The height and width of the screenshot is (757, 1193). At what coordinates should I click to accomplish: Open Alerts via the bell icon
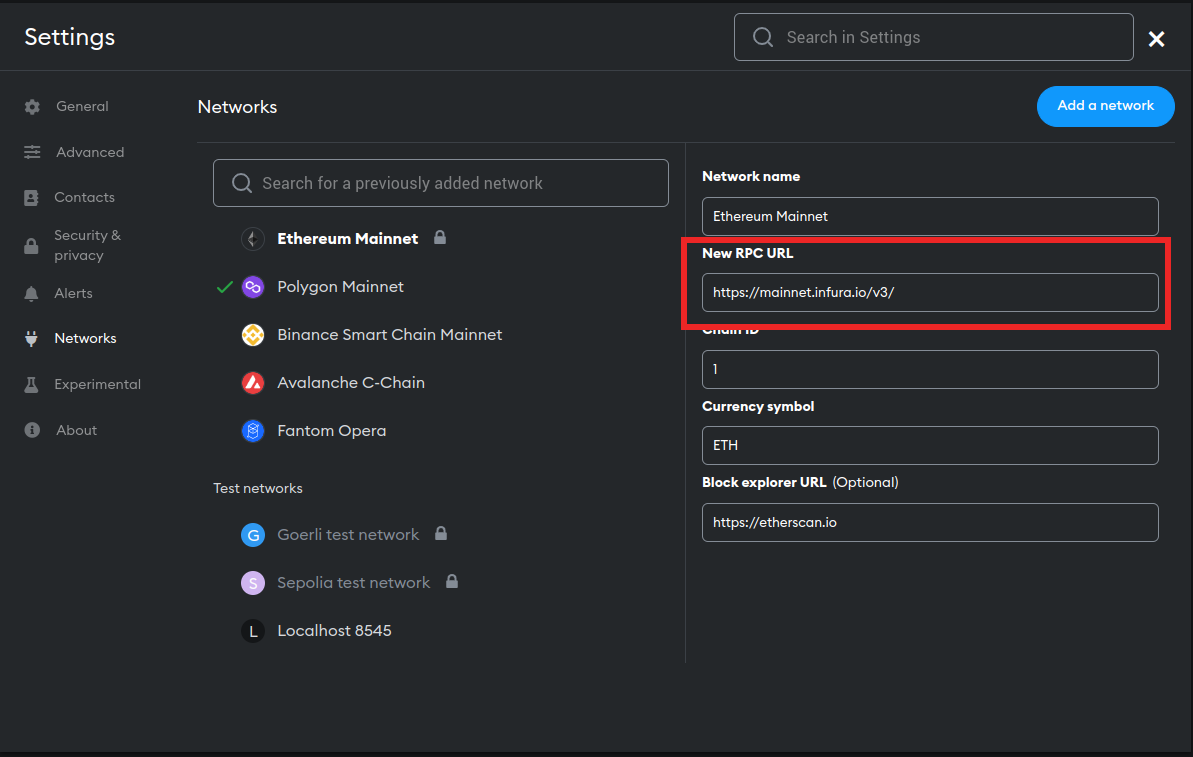tap(30, 293)
